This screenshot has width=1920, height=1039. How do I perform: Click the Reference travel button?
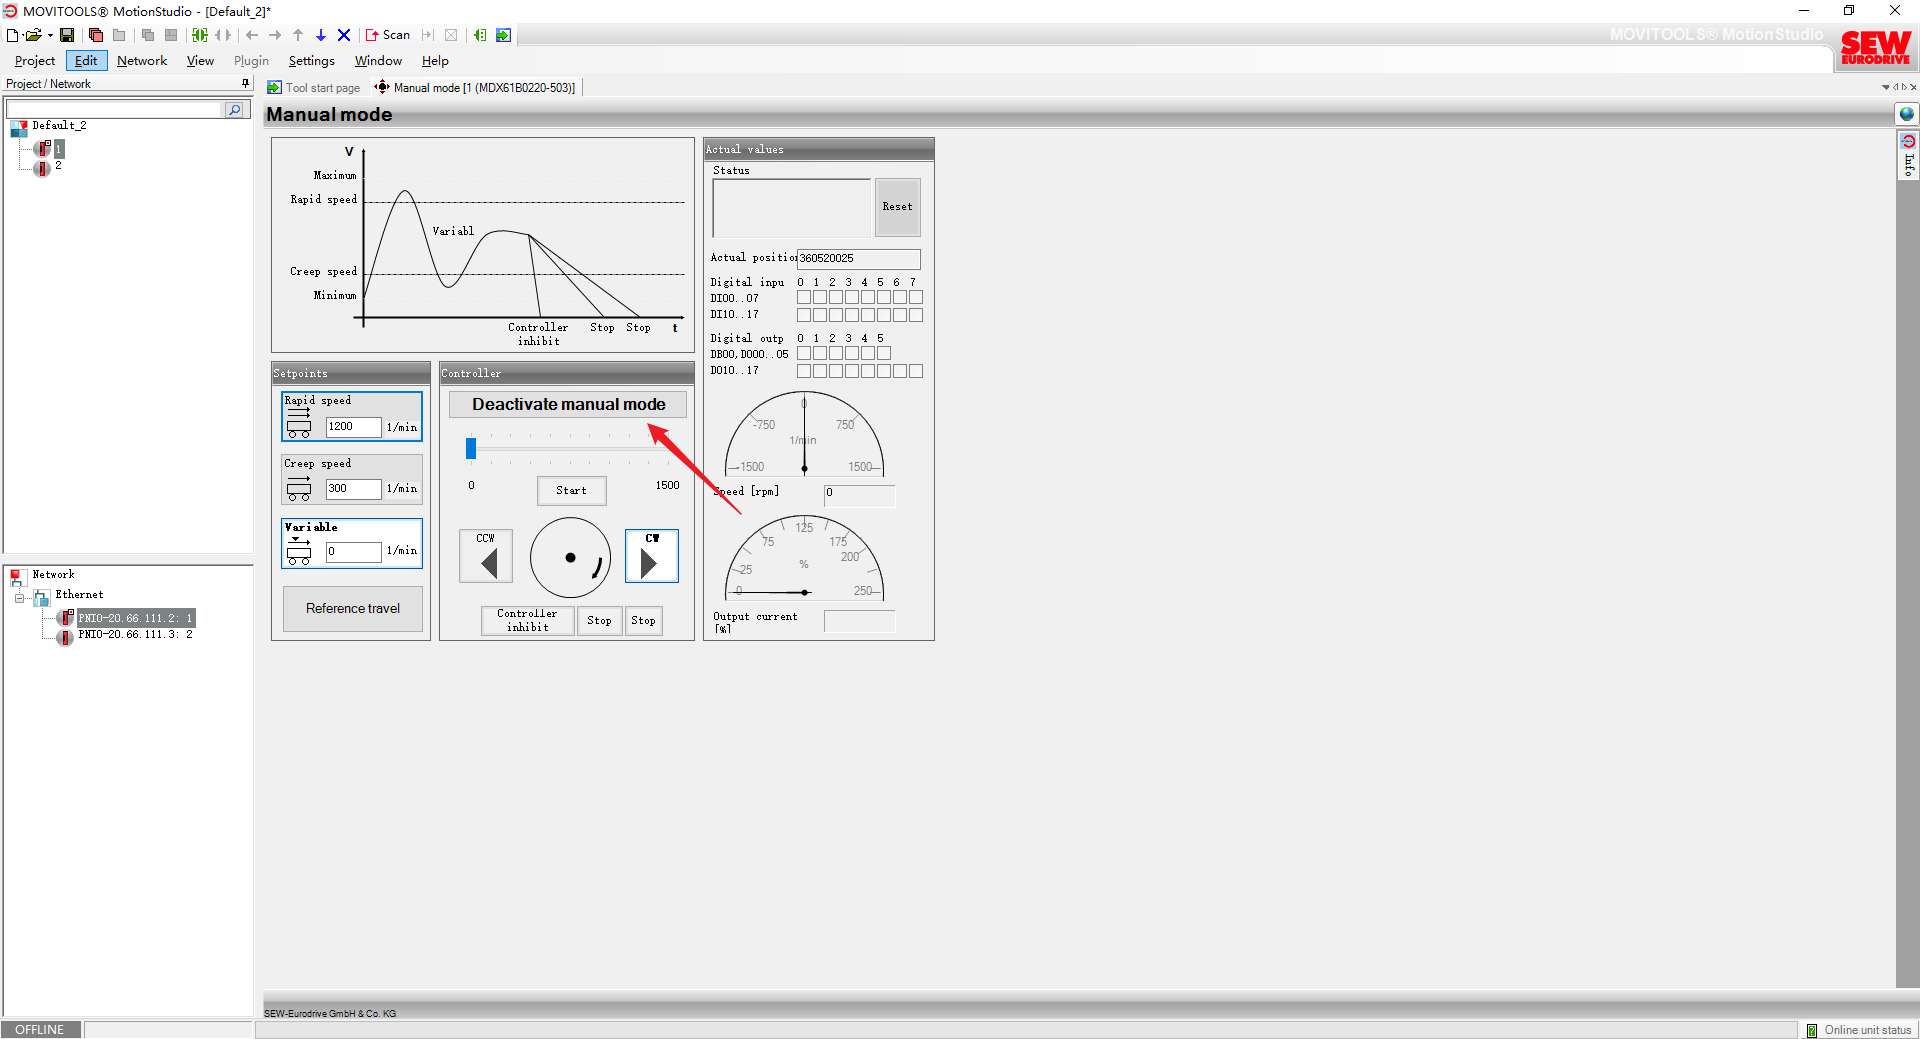pyautogui.click(x=352, y=608)
